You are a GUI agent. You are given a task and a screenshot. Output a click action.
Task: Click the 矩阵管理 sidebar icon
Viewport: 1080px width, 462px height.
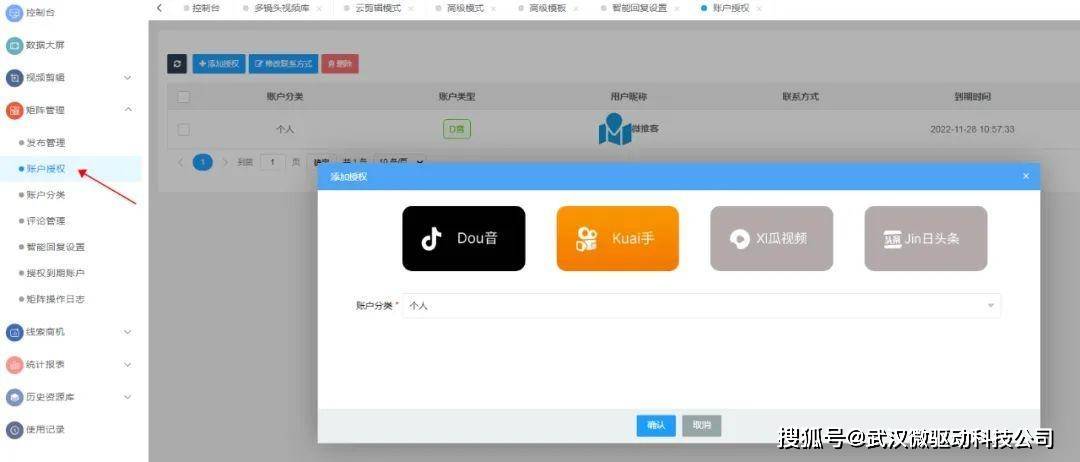tap(14, 110)
